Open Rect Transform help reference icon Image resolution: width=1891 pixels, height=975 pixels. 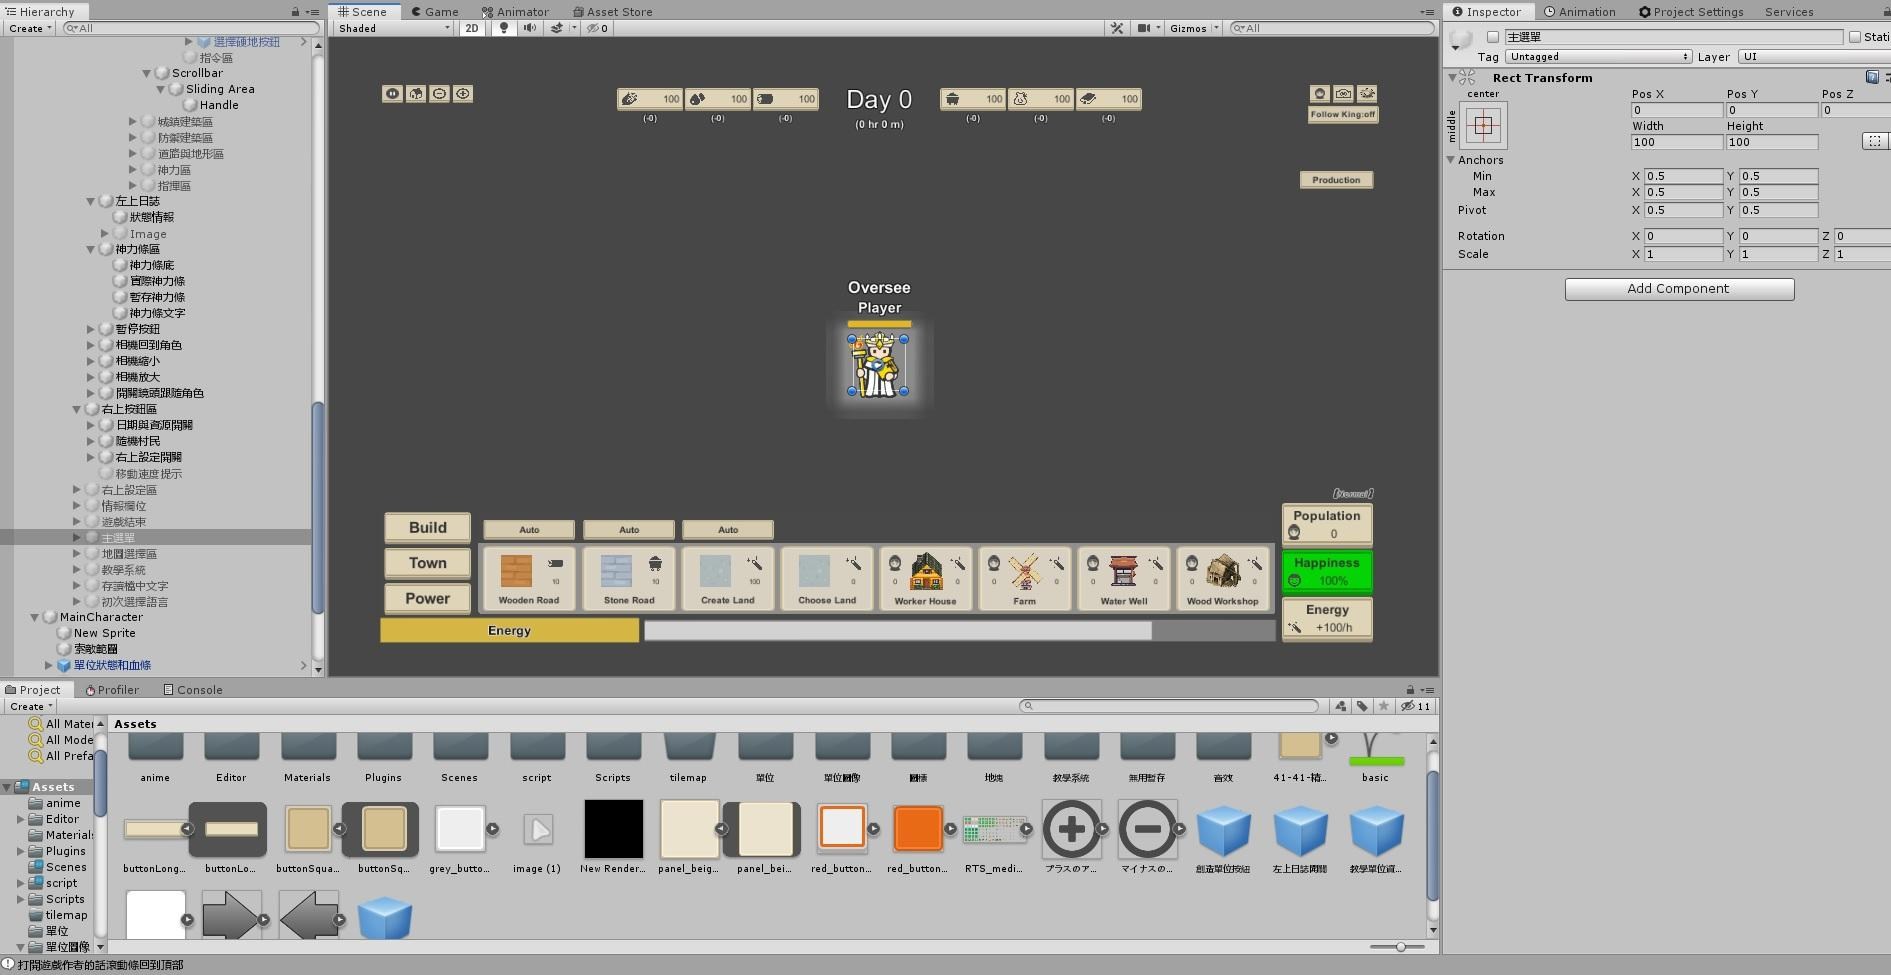(1872, 77)
